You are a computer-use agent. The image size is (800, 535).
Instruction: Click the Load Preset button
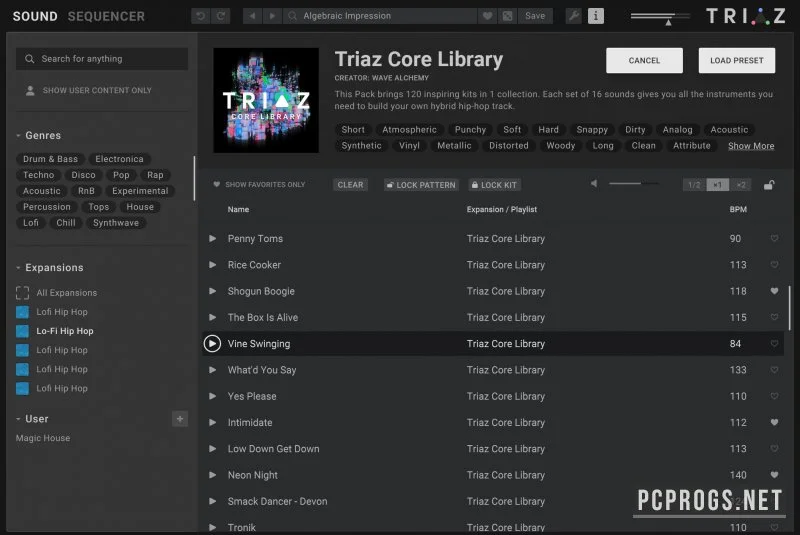click(x=737, y=60)
